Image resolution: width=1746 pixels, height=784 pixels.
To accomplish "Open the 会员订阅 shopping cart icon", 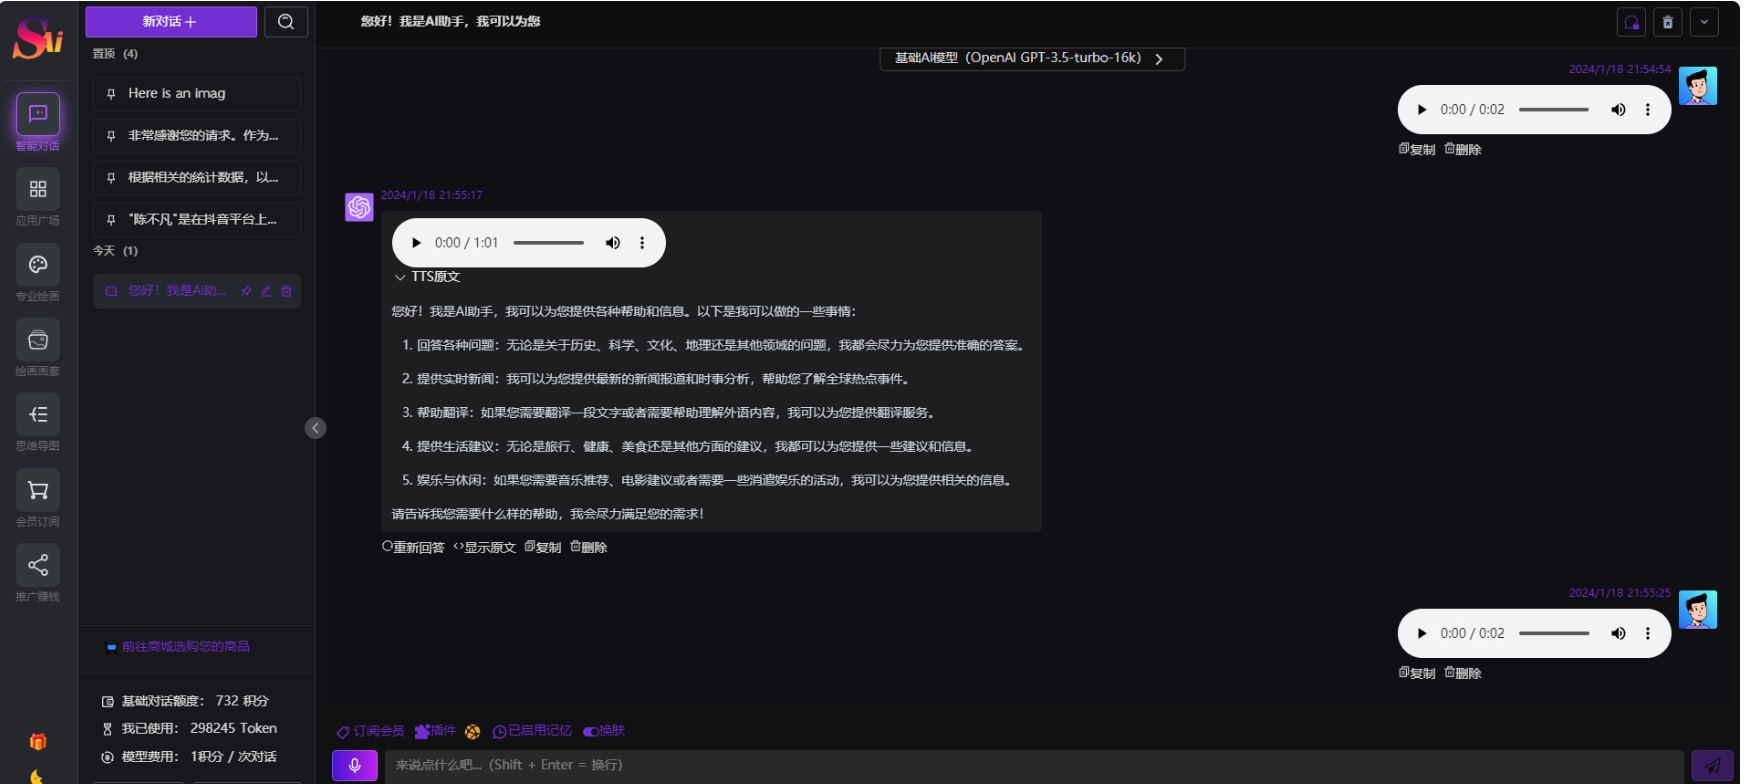I will pos(38,490).
